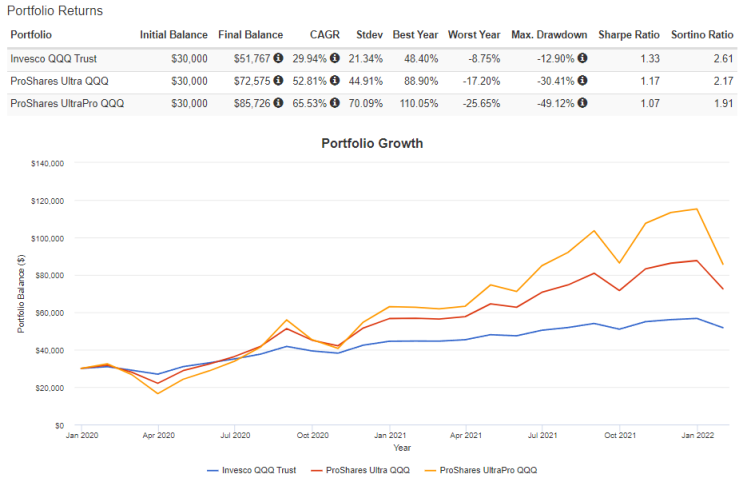Screen dimensions: 743x482
Task: Click info icon beside $72,575 final balance
Action: 279,80
